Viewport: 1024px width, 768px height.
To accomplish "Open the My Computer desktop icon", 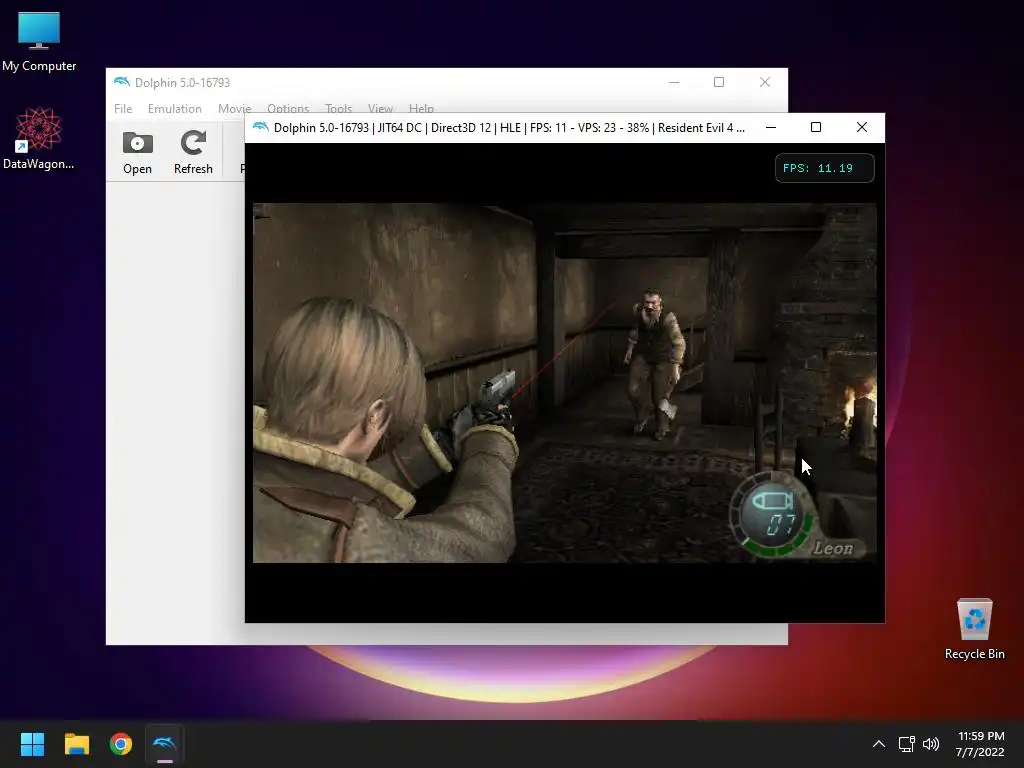I will point(39,42).
